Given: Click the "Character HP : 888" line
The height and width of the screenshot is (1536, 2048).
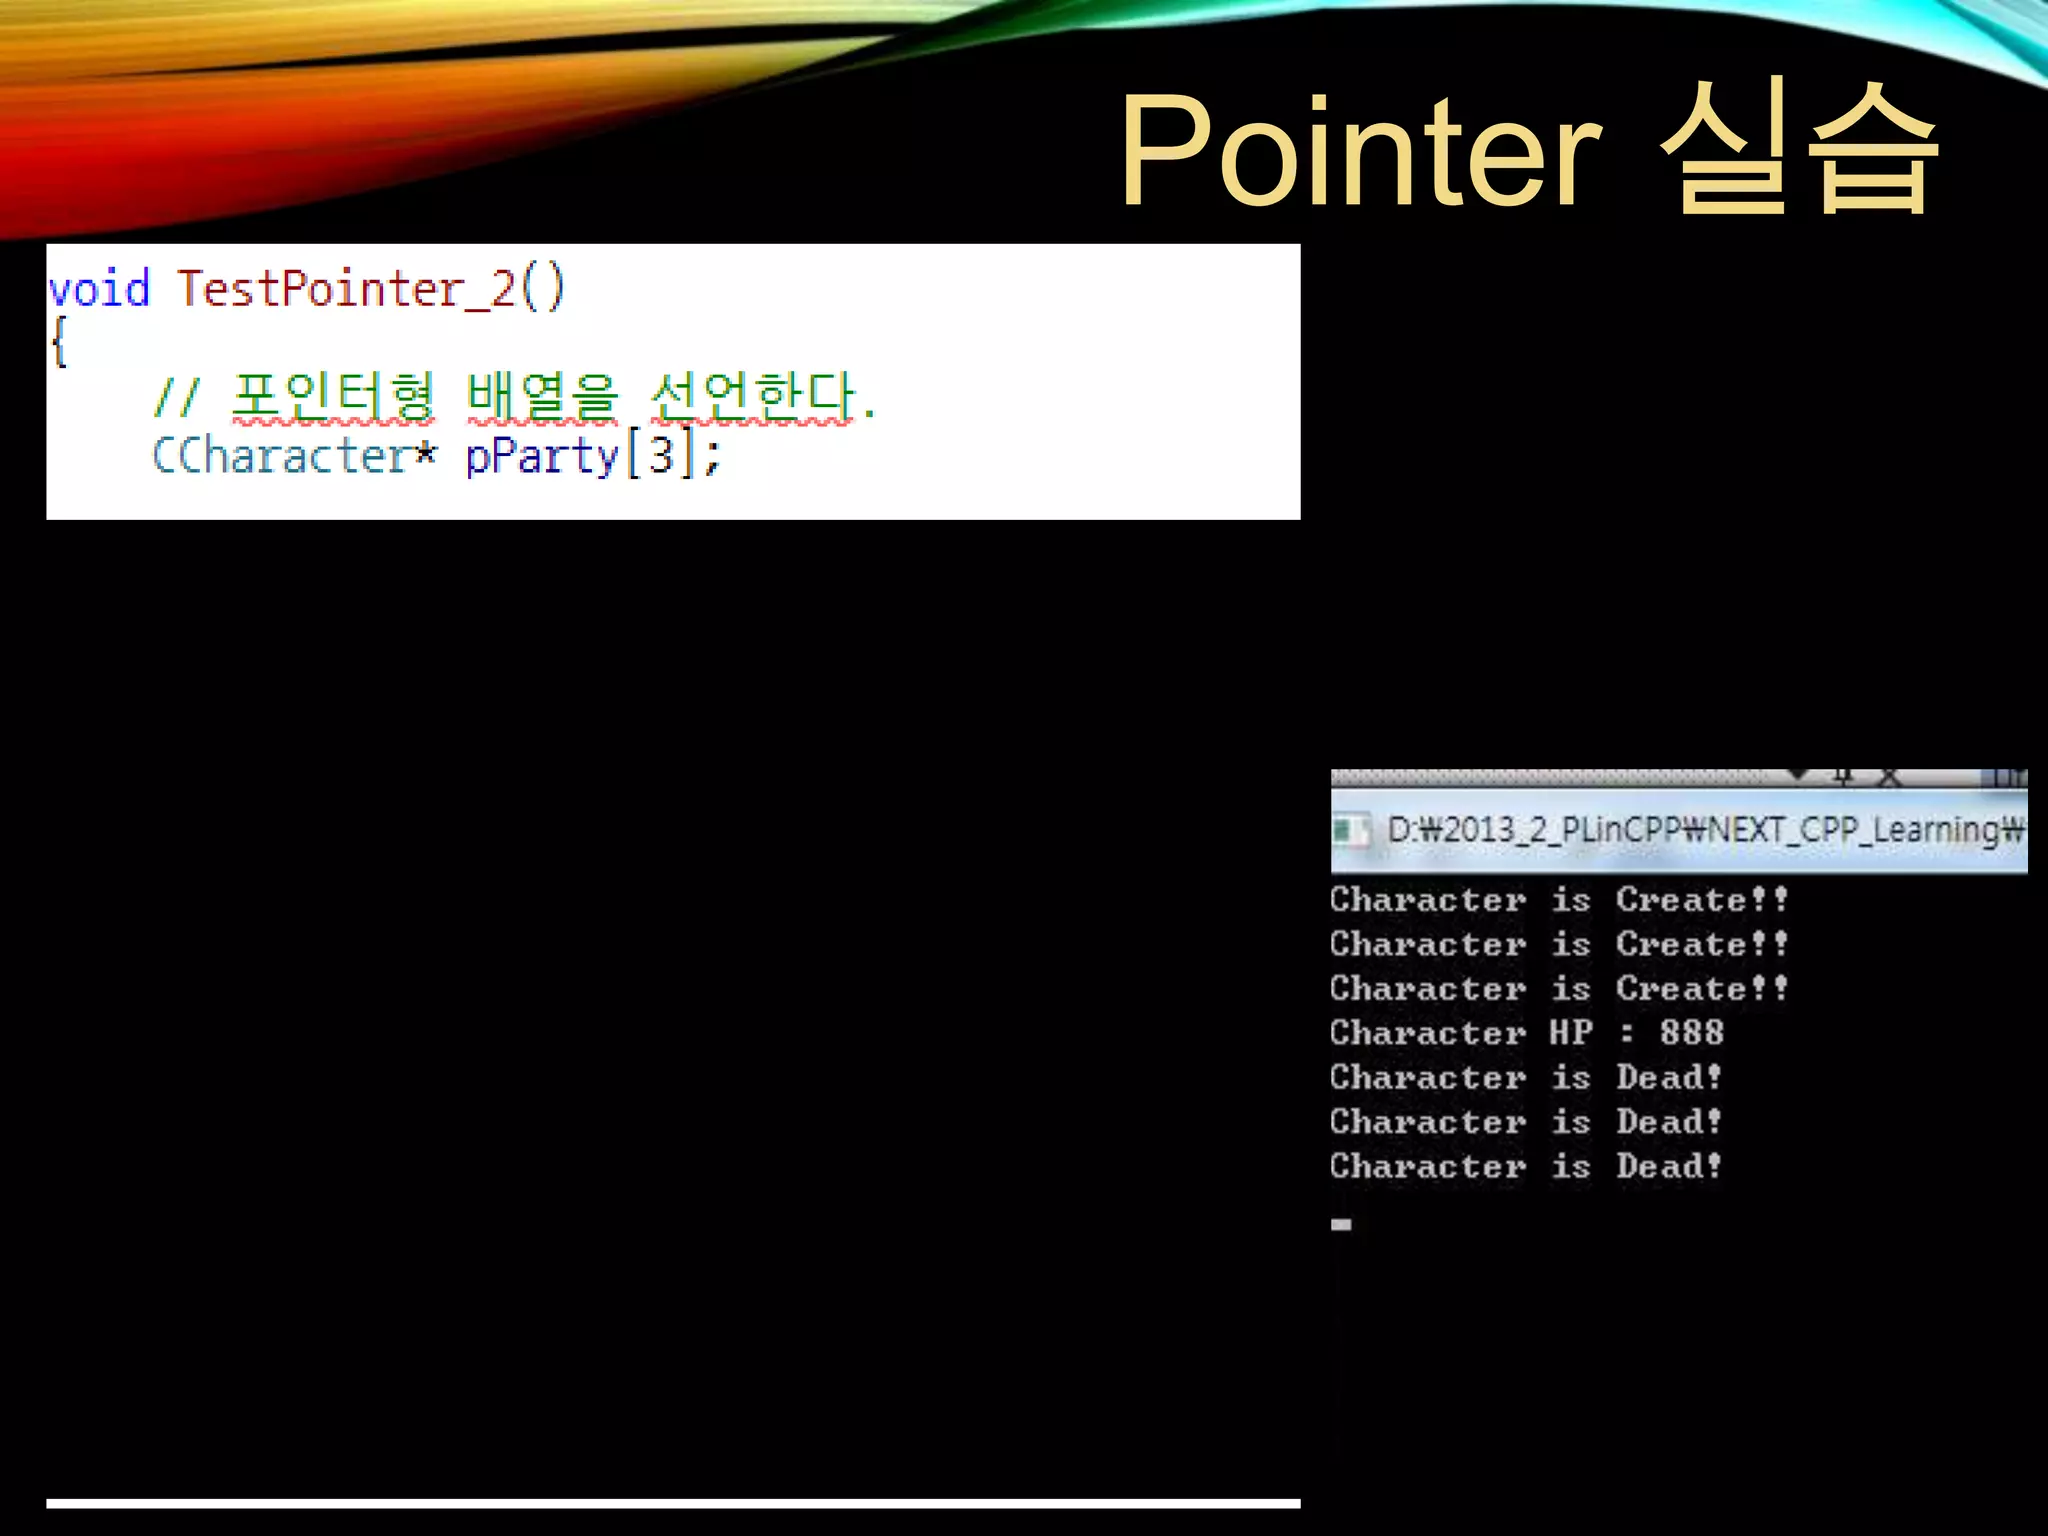Looking at the screenshot, I should (1527, 1032).
